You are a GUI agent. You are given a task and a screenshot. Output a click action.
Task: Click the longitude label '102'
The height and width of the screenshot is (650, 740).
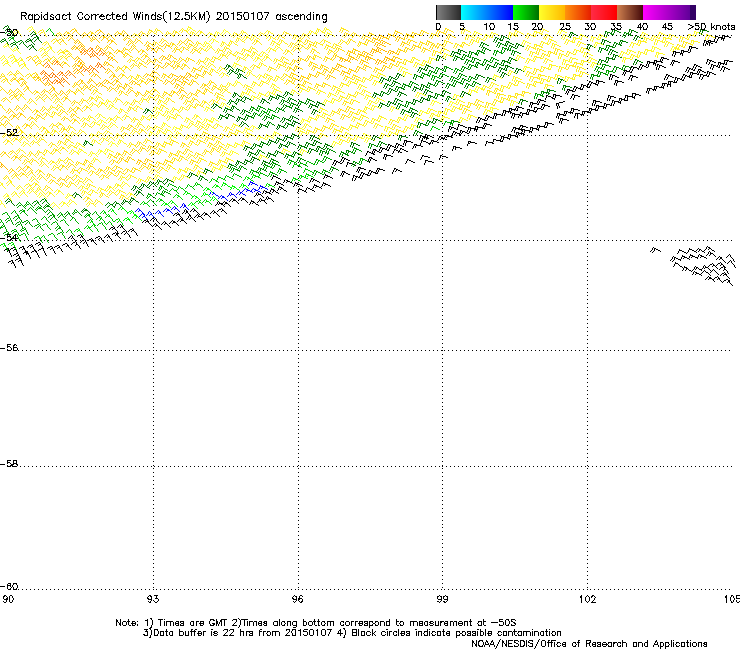587,599
